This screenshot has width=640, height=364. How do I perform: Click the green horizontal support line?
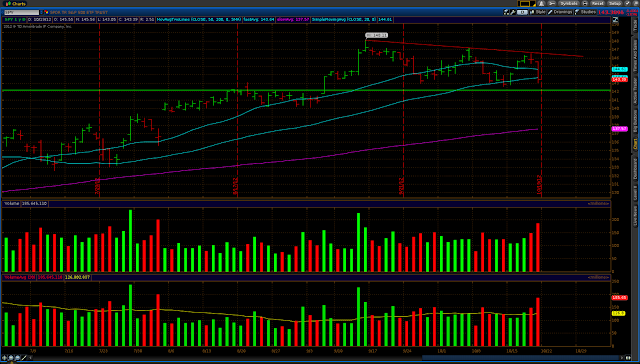306,90
